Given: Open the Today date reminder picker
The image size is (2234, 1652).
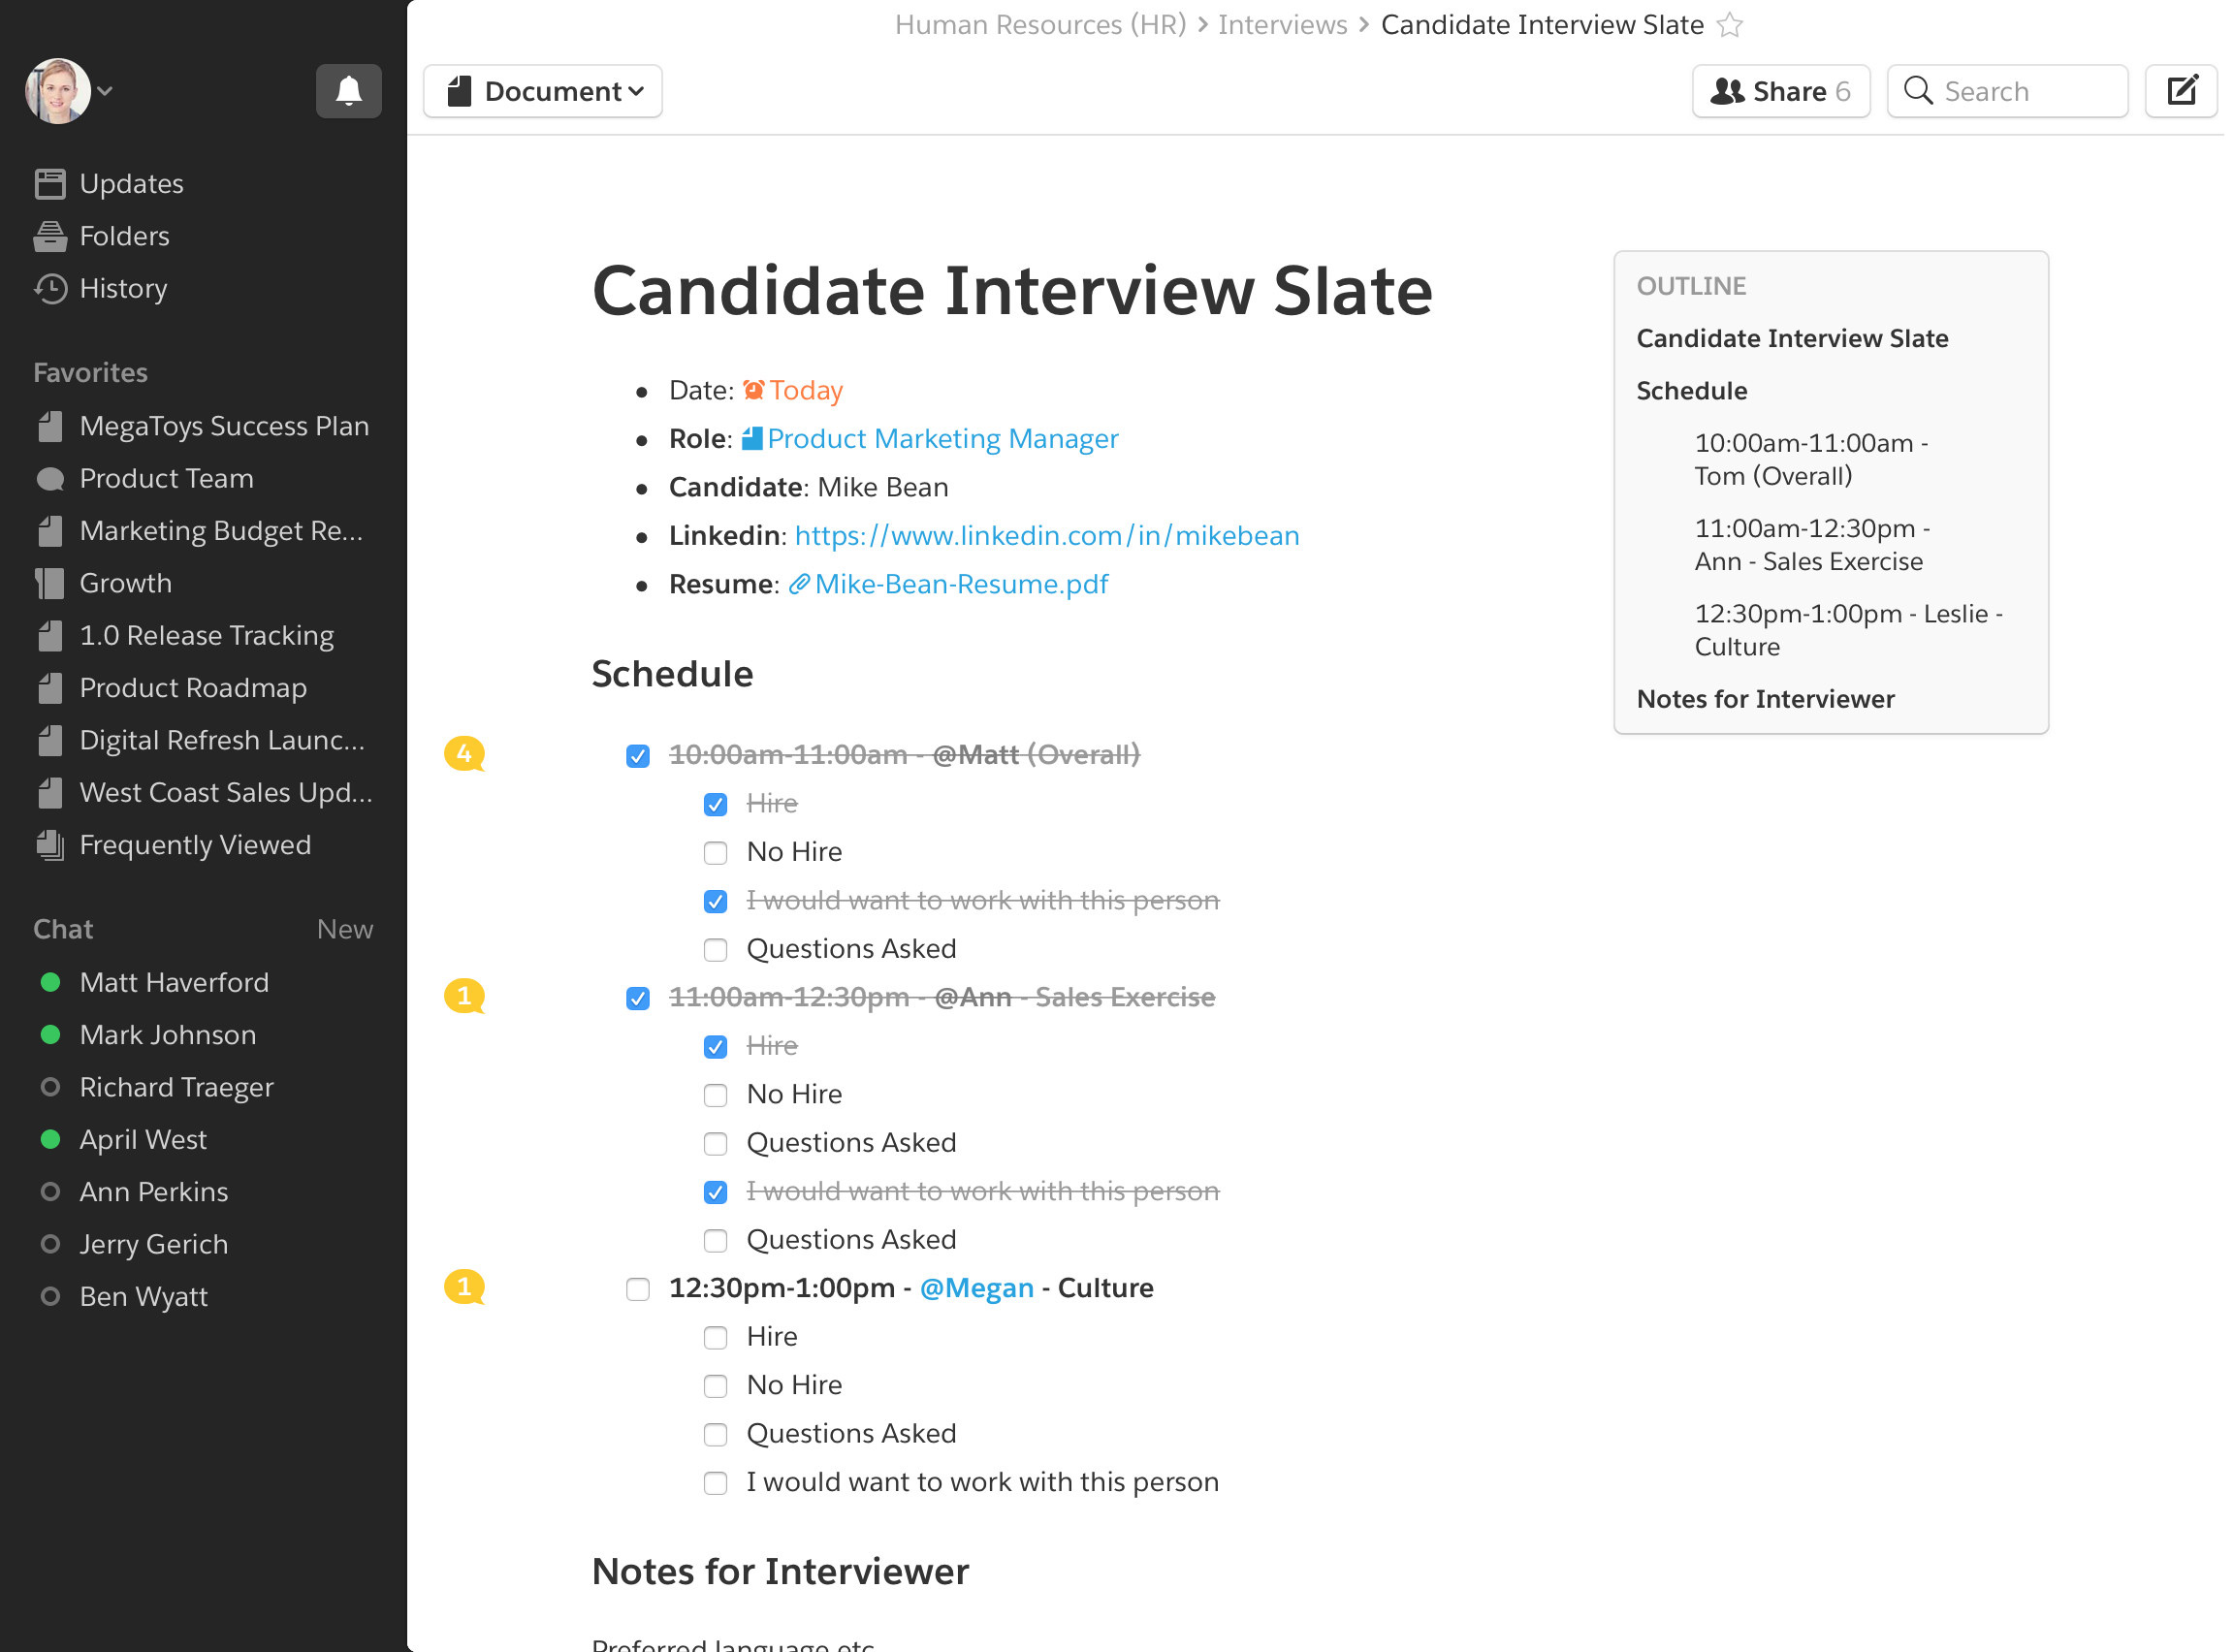Looking at the screenshot, I should point(793,390).
